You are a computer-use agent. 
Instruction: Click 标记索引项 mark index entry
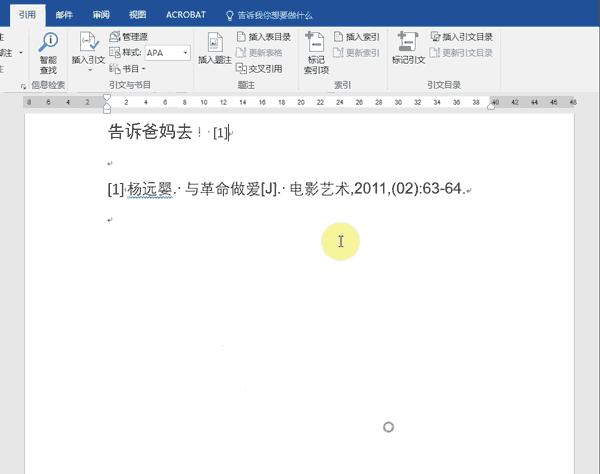click(316, 53)
